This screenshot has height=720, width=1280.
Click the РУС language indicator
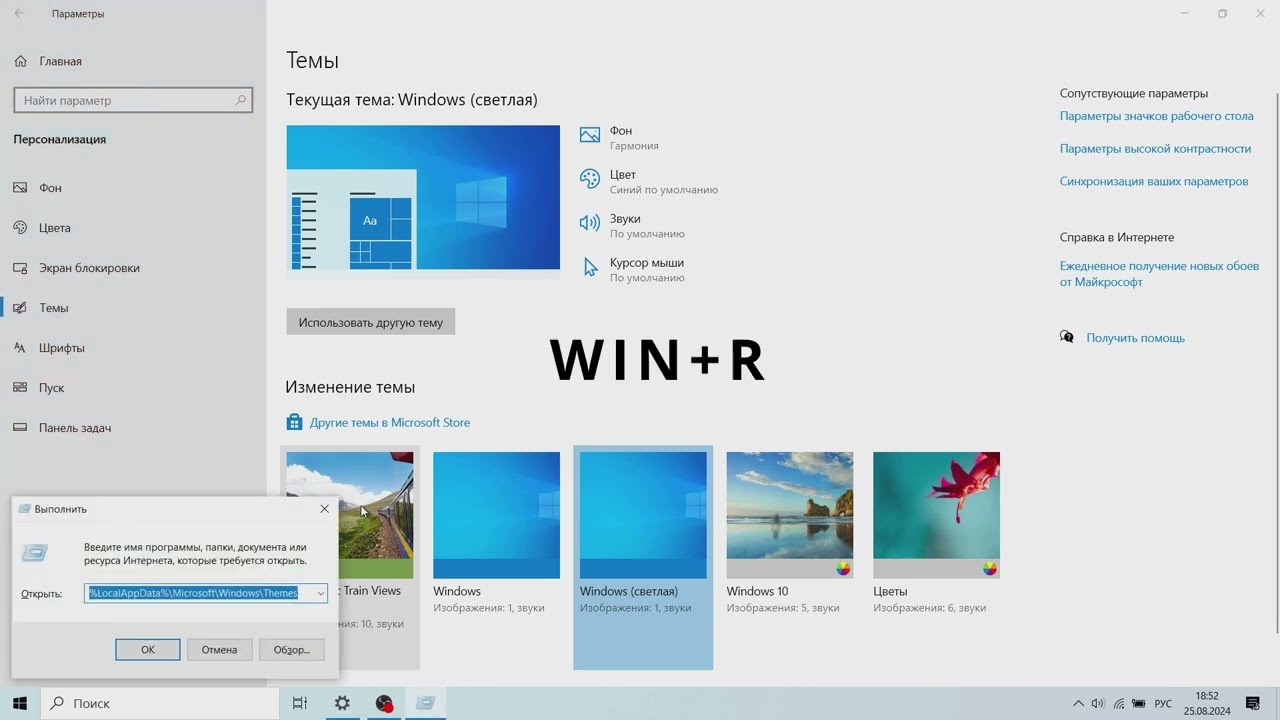click(1163, 704)
